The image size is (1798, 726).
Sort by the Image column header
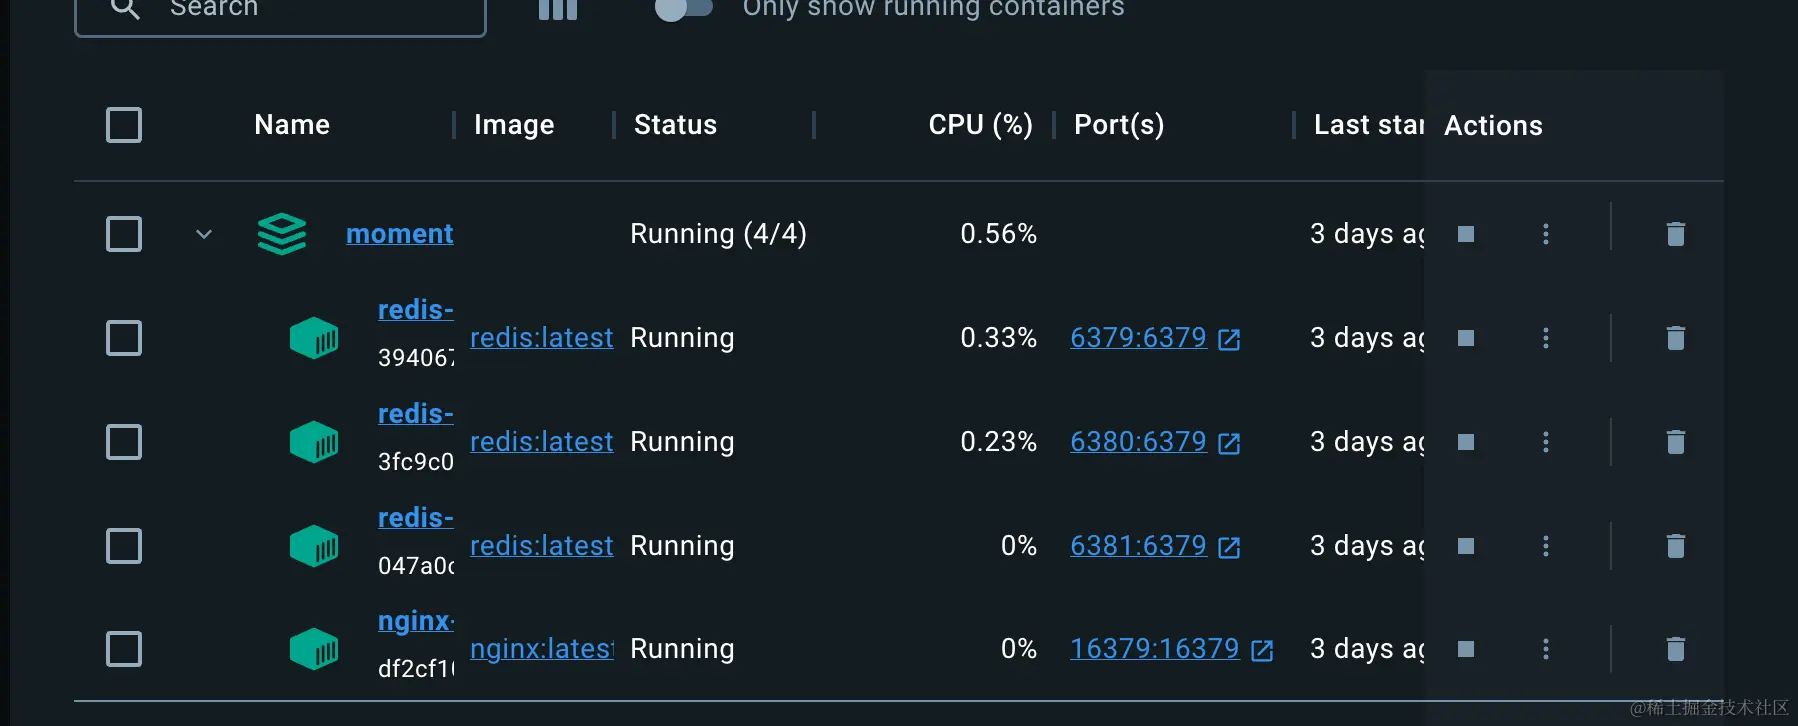514,125
